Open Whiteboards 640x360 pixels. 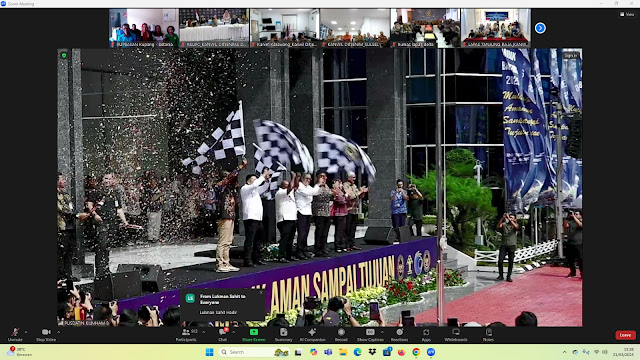tap(456, 335)
